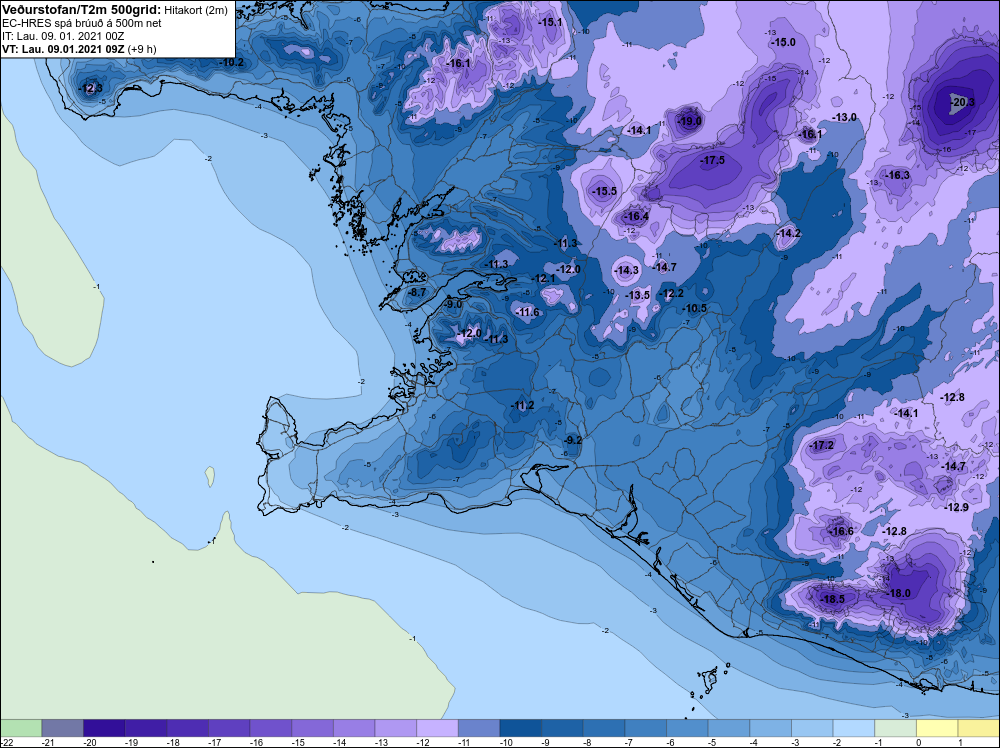Screen dimensions: 1000x748
Task: Click the -9.2 temperature label
Action: click(573, 440)
